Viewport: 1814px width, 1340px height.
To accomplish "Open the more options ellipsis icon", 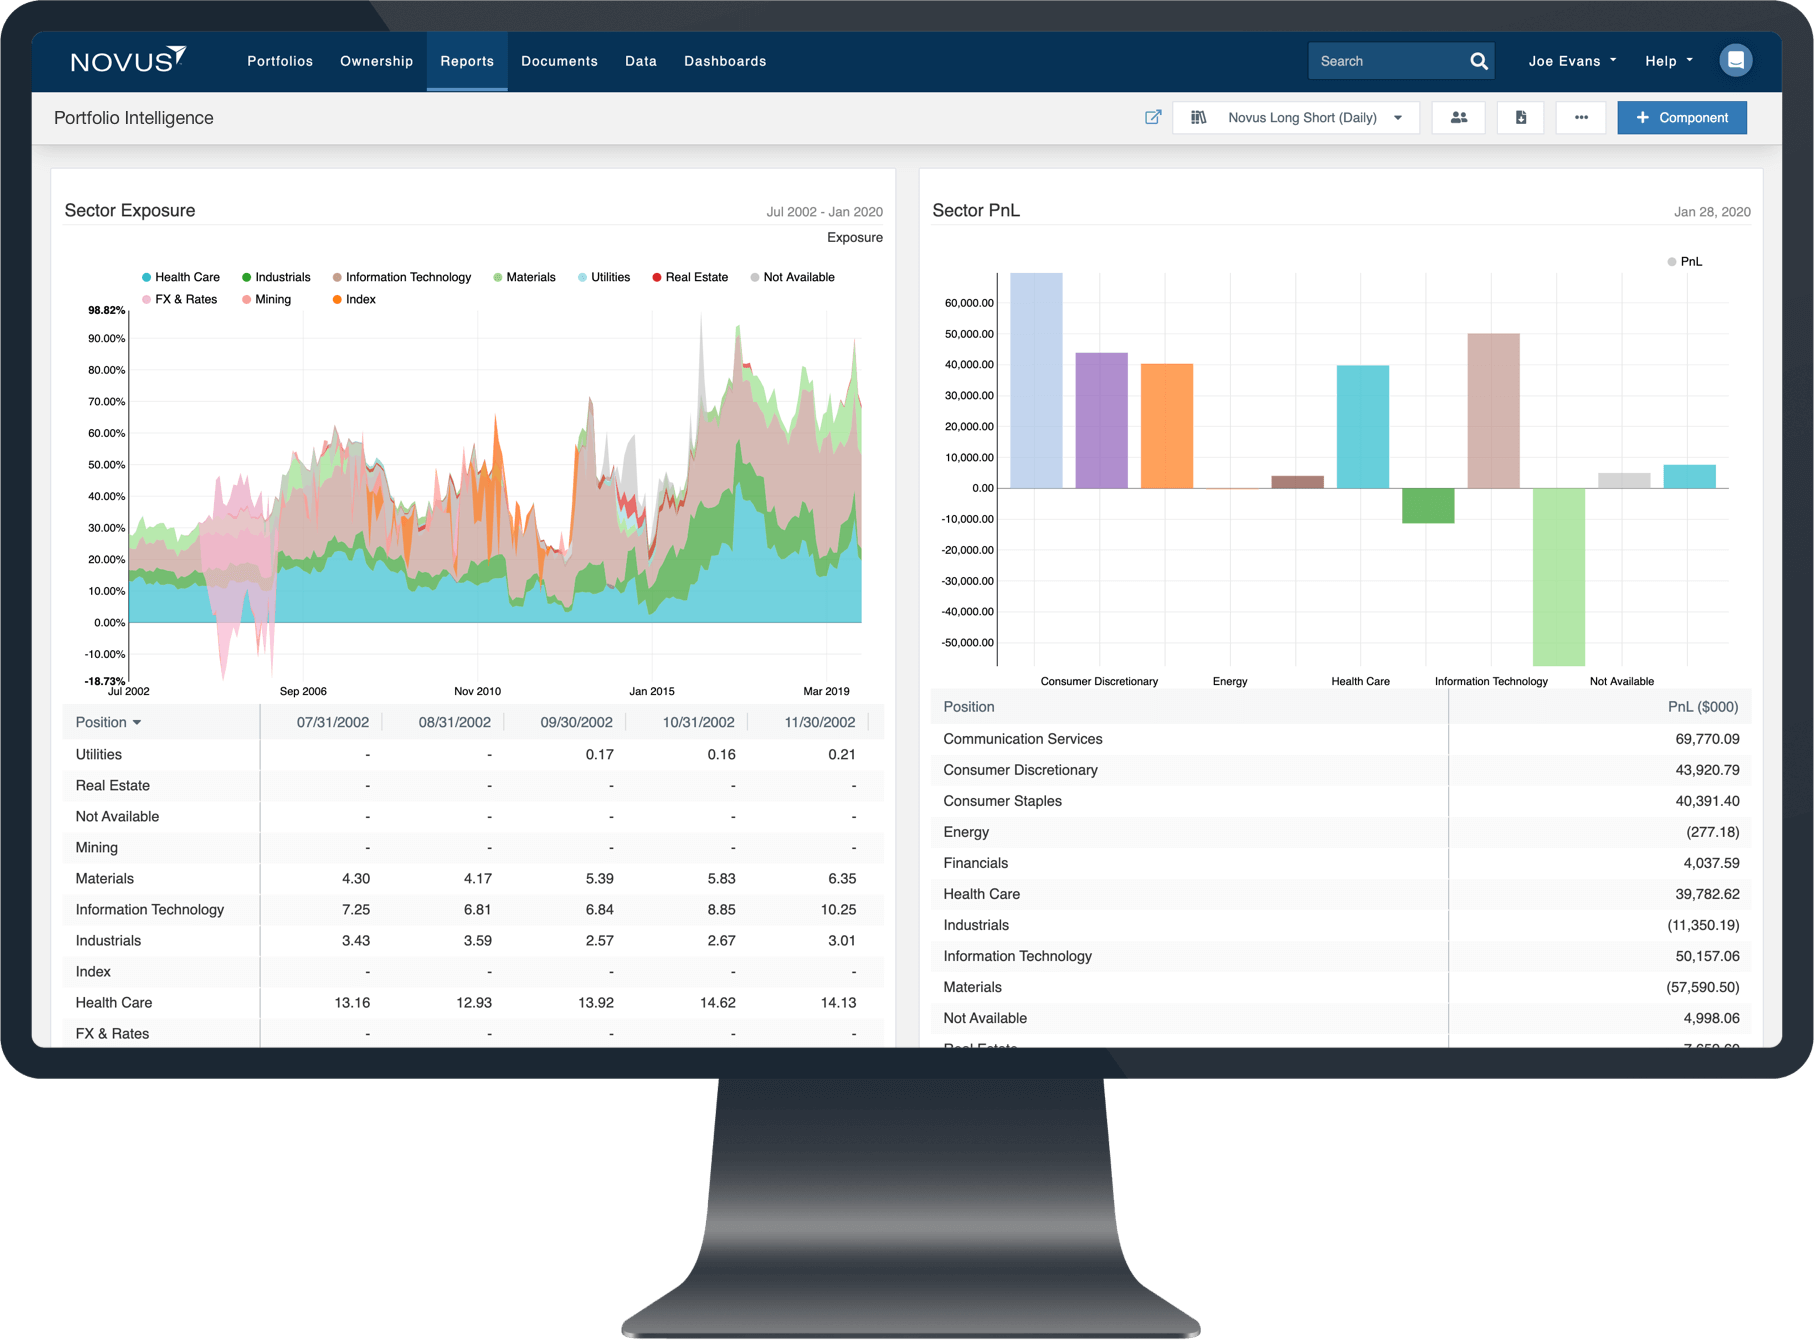I will (x=1581, y=117).
